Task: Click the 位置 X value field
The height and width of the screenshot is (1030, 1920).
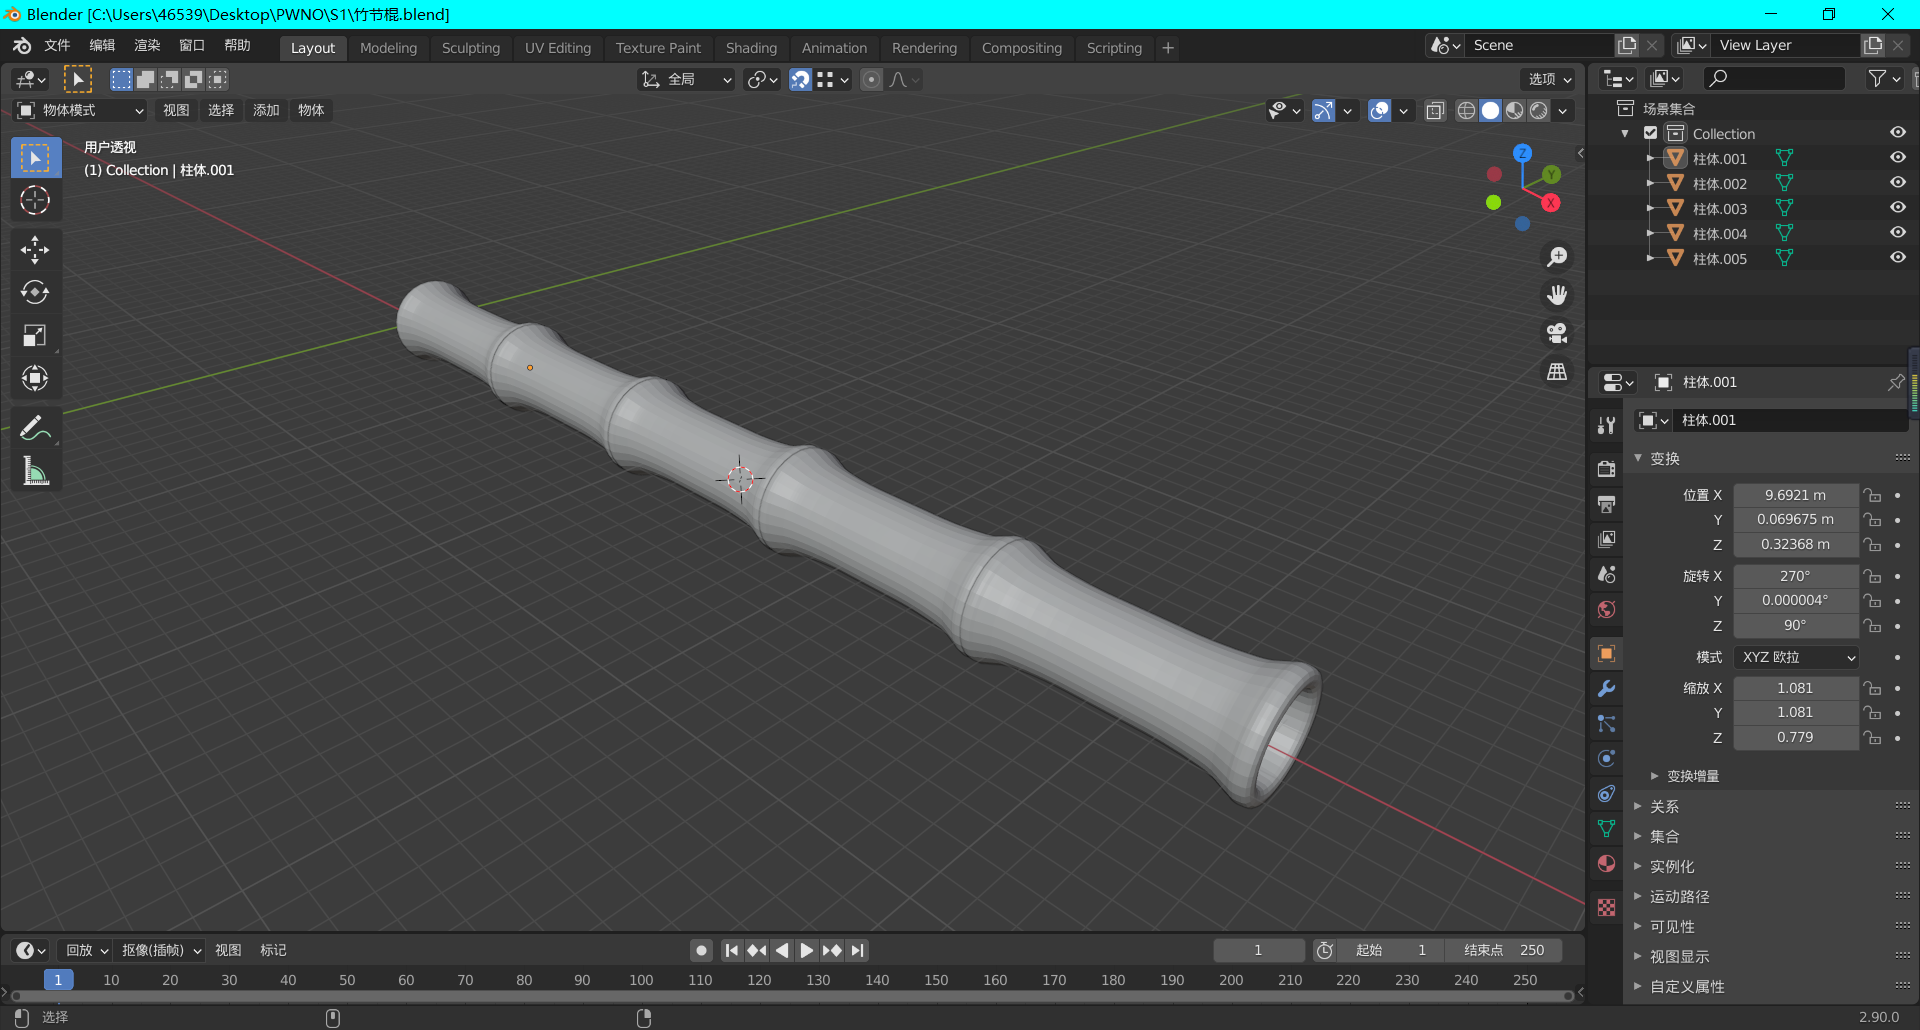Action: [1795, 495]
